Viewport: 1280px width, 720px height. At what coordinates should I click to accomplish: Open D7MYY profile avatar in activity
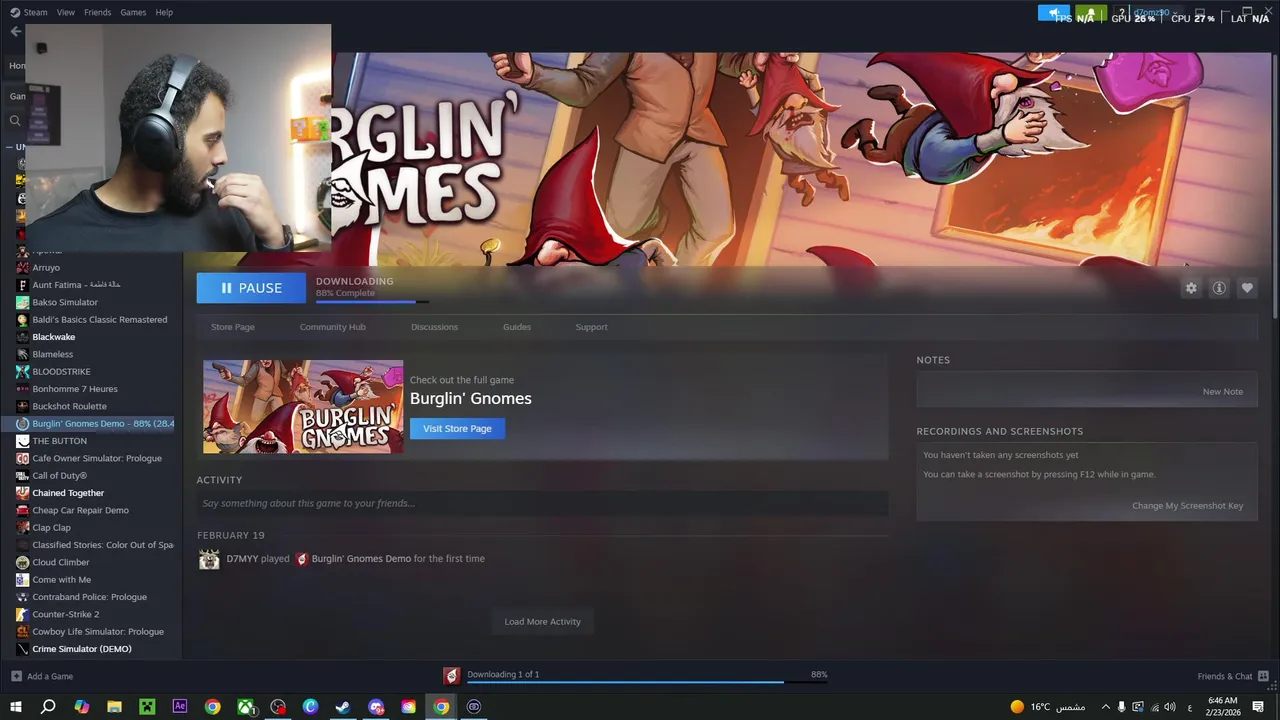(x=209, y=559)
